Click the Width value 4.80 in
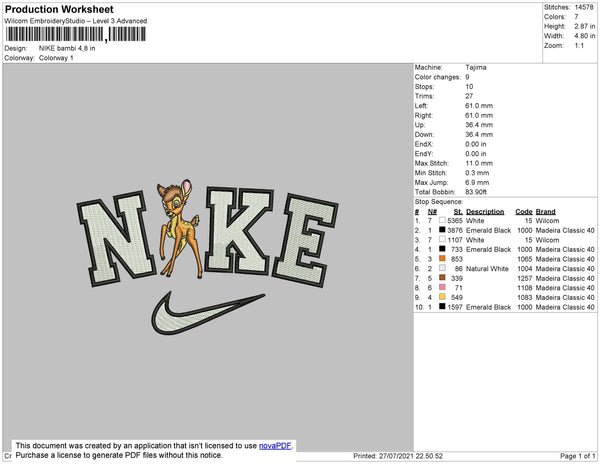600x464 pixels. click(585, 36)
